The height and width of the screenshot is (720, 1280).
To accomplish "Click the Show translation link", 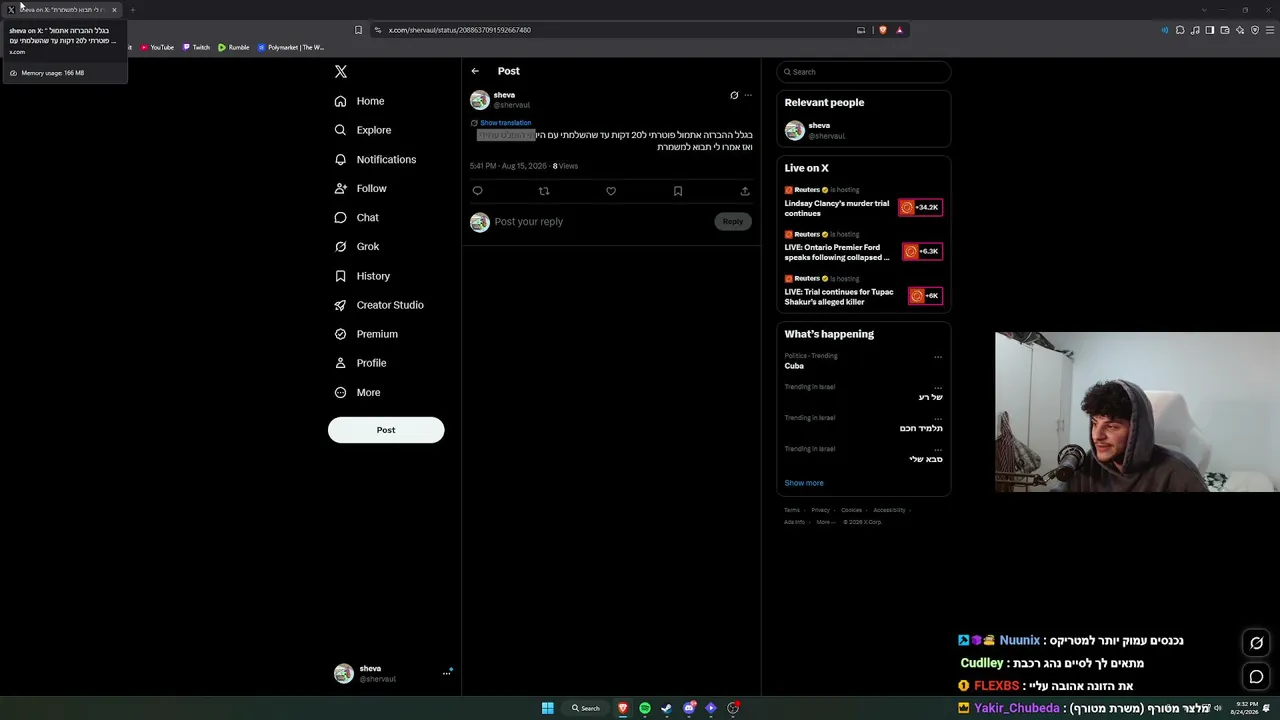I will pos(505,123).
